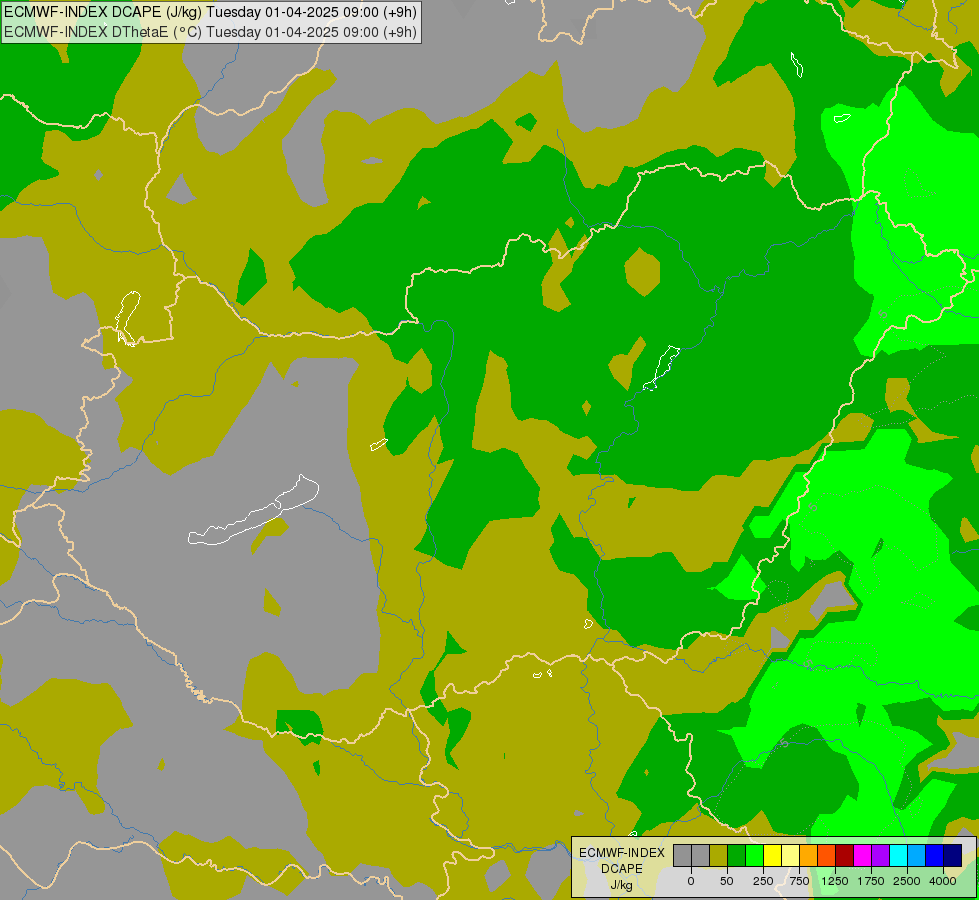This screenshot has height=900, width=979.
Task: Click the ECMWF-INDEX DThetaE title line
Action: [x=210, y=31]
